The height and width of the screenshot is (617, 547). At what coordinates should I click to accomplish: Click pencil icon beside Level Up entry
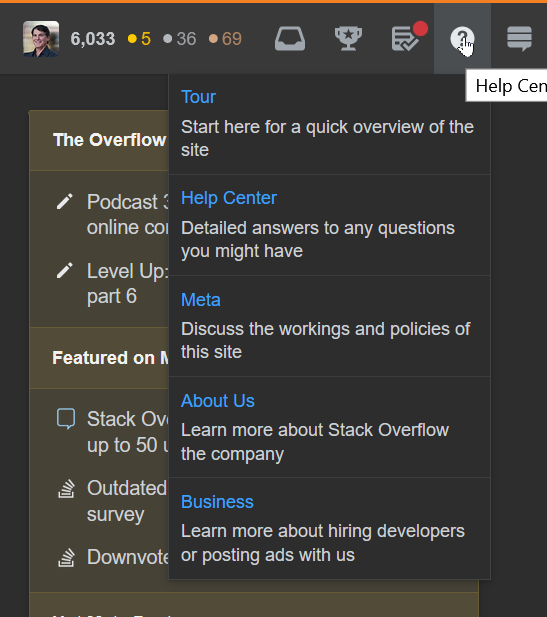pos(65,271)
